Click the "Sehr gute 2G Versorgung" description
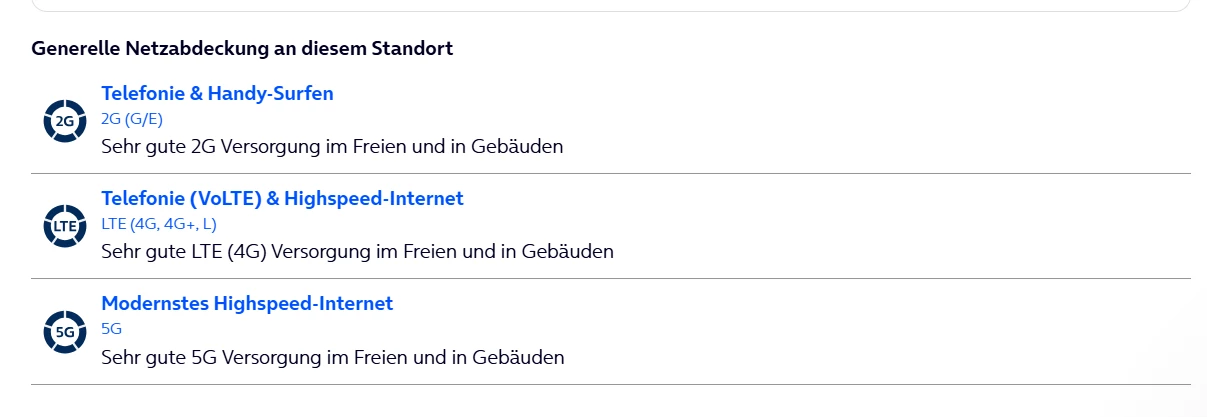Screen dimensions: 1207x417 (x=332, y=146)
